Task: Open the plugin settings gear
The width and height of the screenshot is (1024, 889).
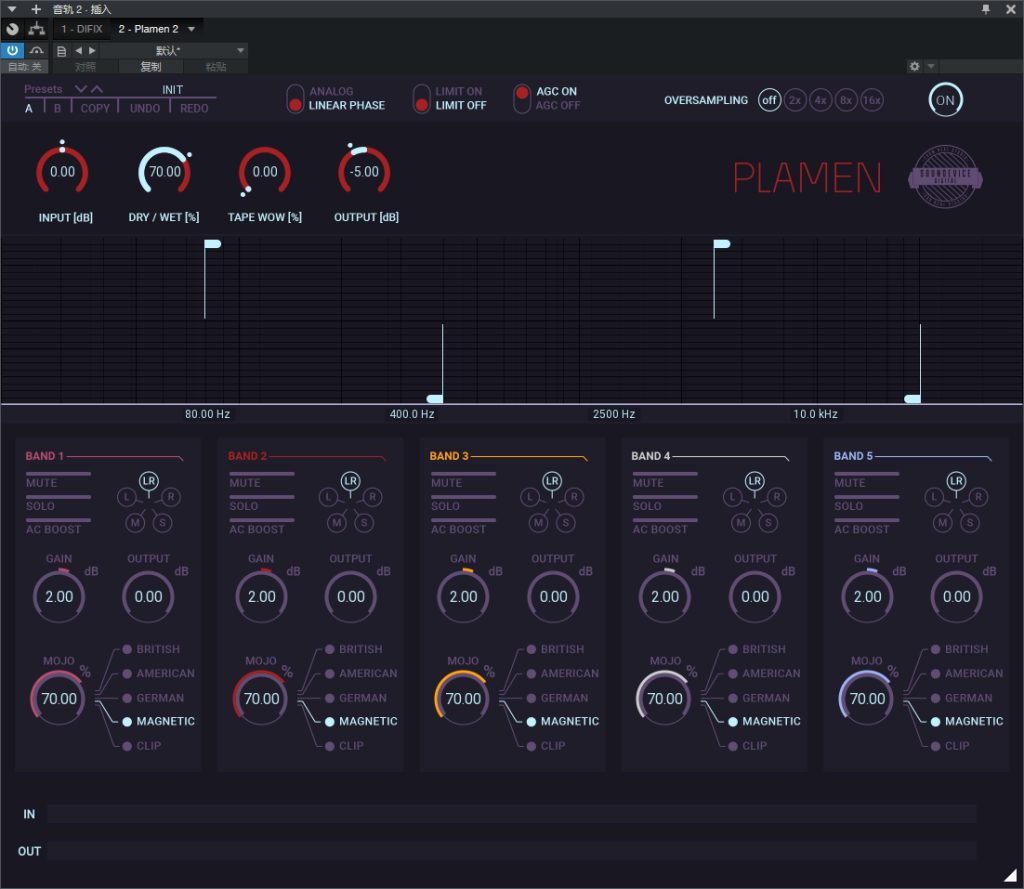Action: (x=914, y=66)
